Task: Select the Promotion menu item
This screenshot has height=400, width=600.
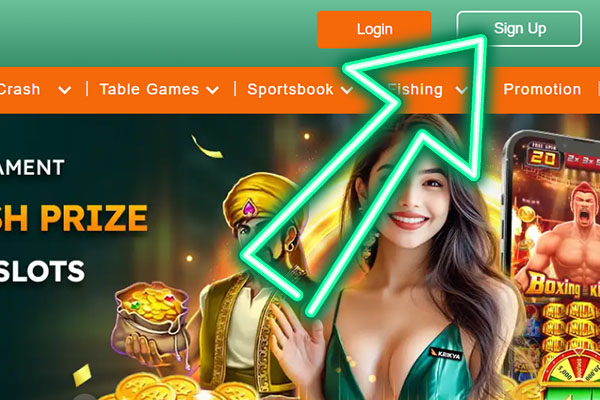Action: coord(542,89)
